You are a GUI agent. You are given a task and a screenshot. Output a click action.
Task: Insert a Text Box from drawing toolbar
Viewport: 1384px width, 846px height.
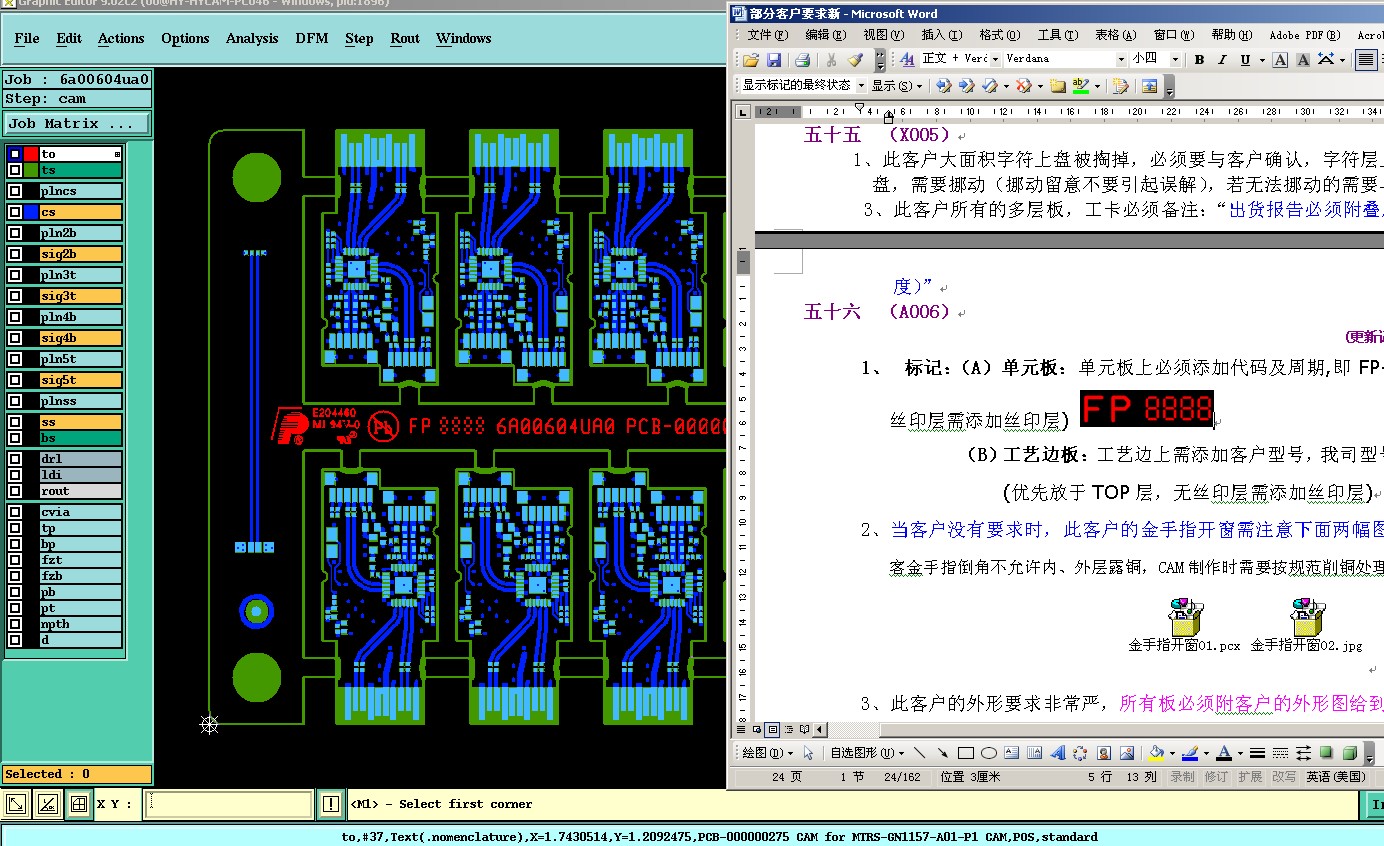tap(1012, 753)
